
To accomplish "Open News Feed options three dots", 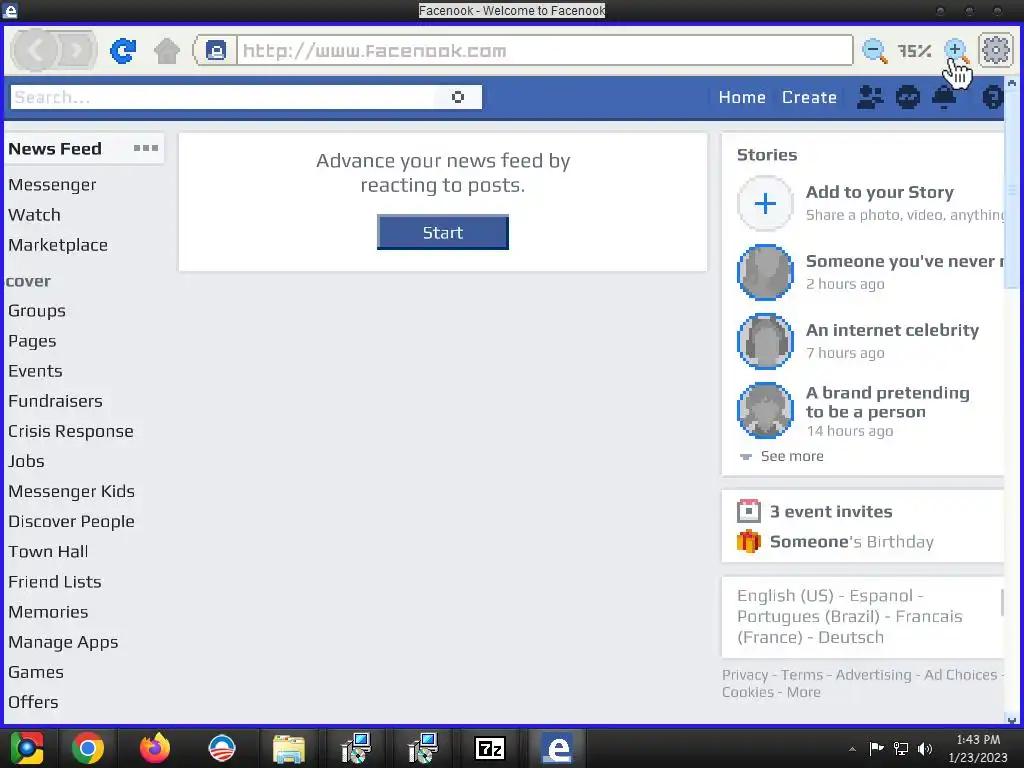I will click(x=146, y=148).
